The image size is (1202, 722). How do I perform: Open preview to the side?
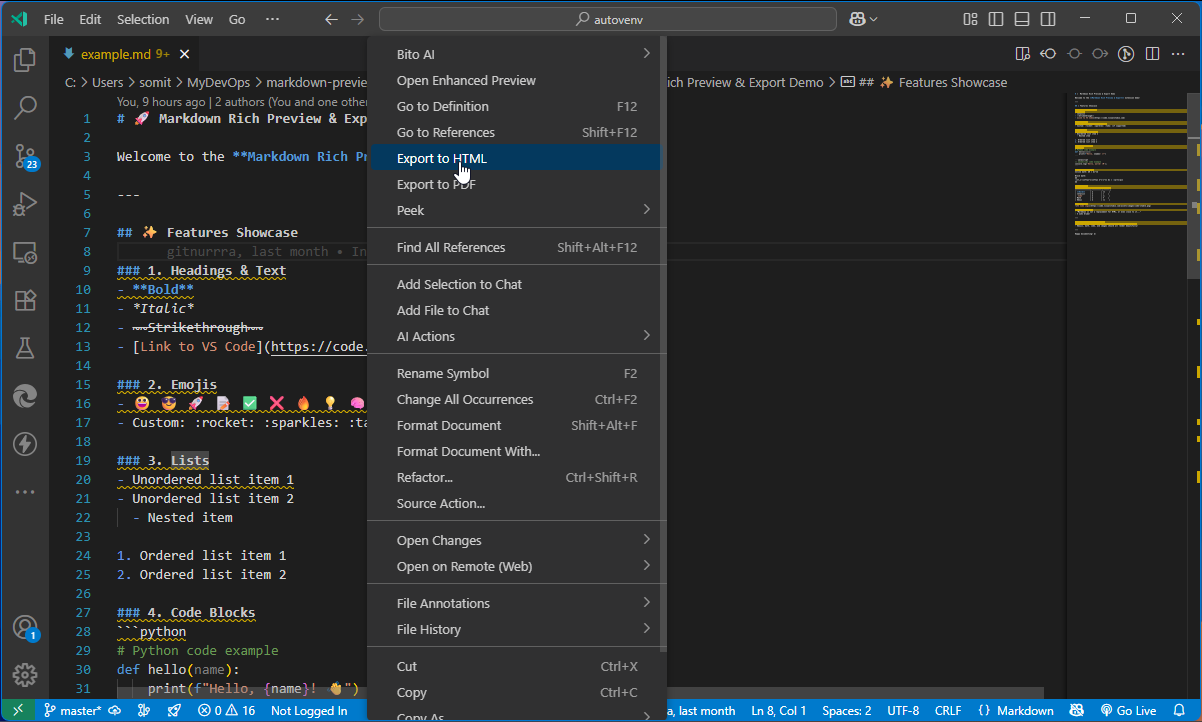coord(1022,54)
